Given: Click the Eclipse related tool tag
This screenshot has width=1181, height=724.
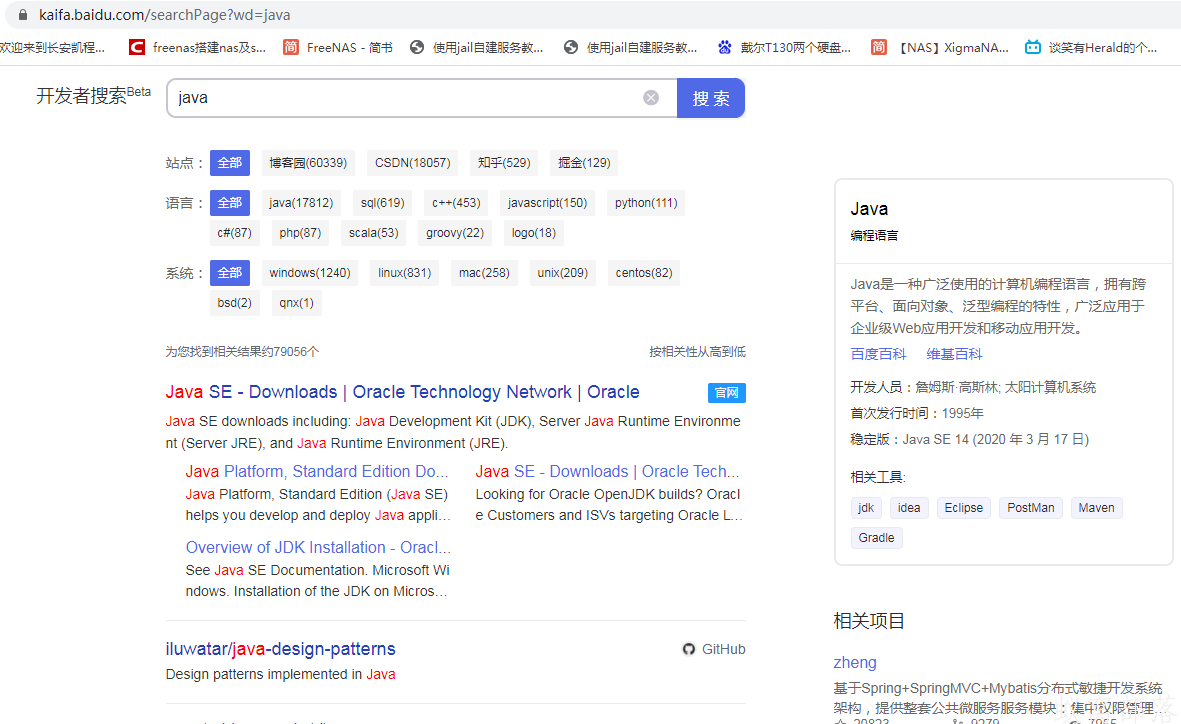Looking at the screenshot, I should point(963,508).
